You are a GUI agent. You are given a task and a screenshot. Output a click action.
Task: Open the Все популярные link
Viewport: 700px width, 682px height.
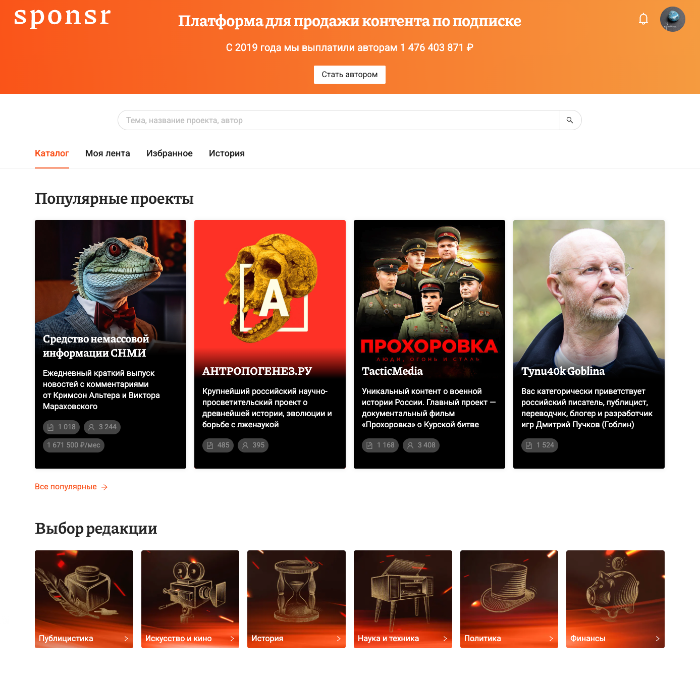pos(71,487)
